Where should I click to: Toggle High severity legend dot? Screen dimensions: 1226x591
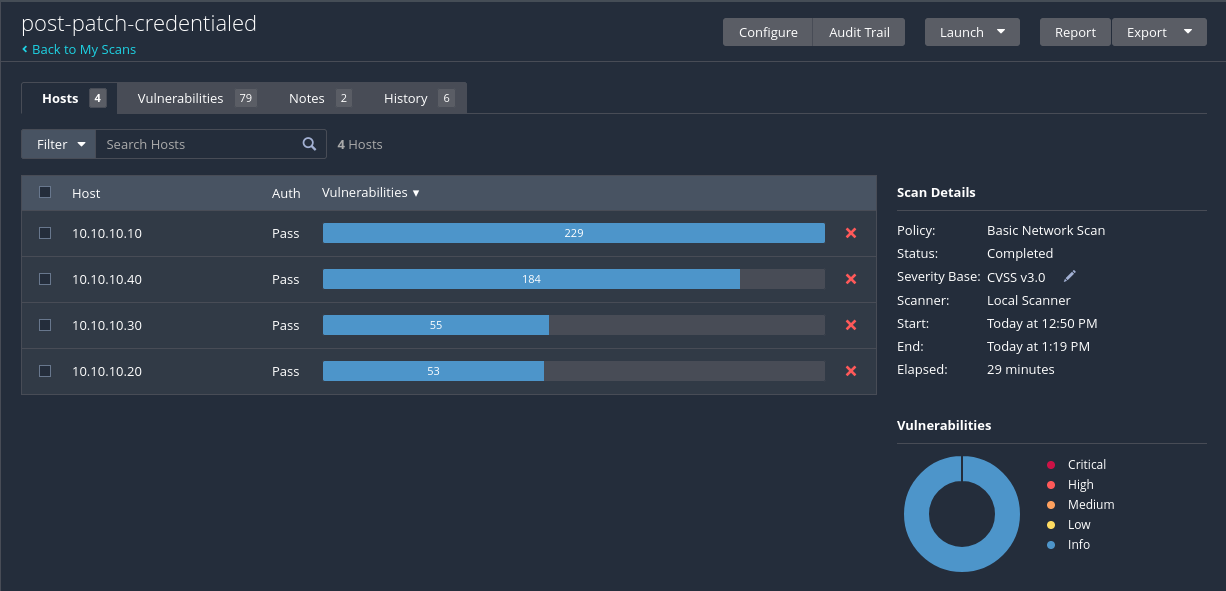(1051, 485)
